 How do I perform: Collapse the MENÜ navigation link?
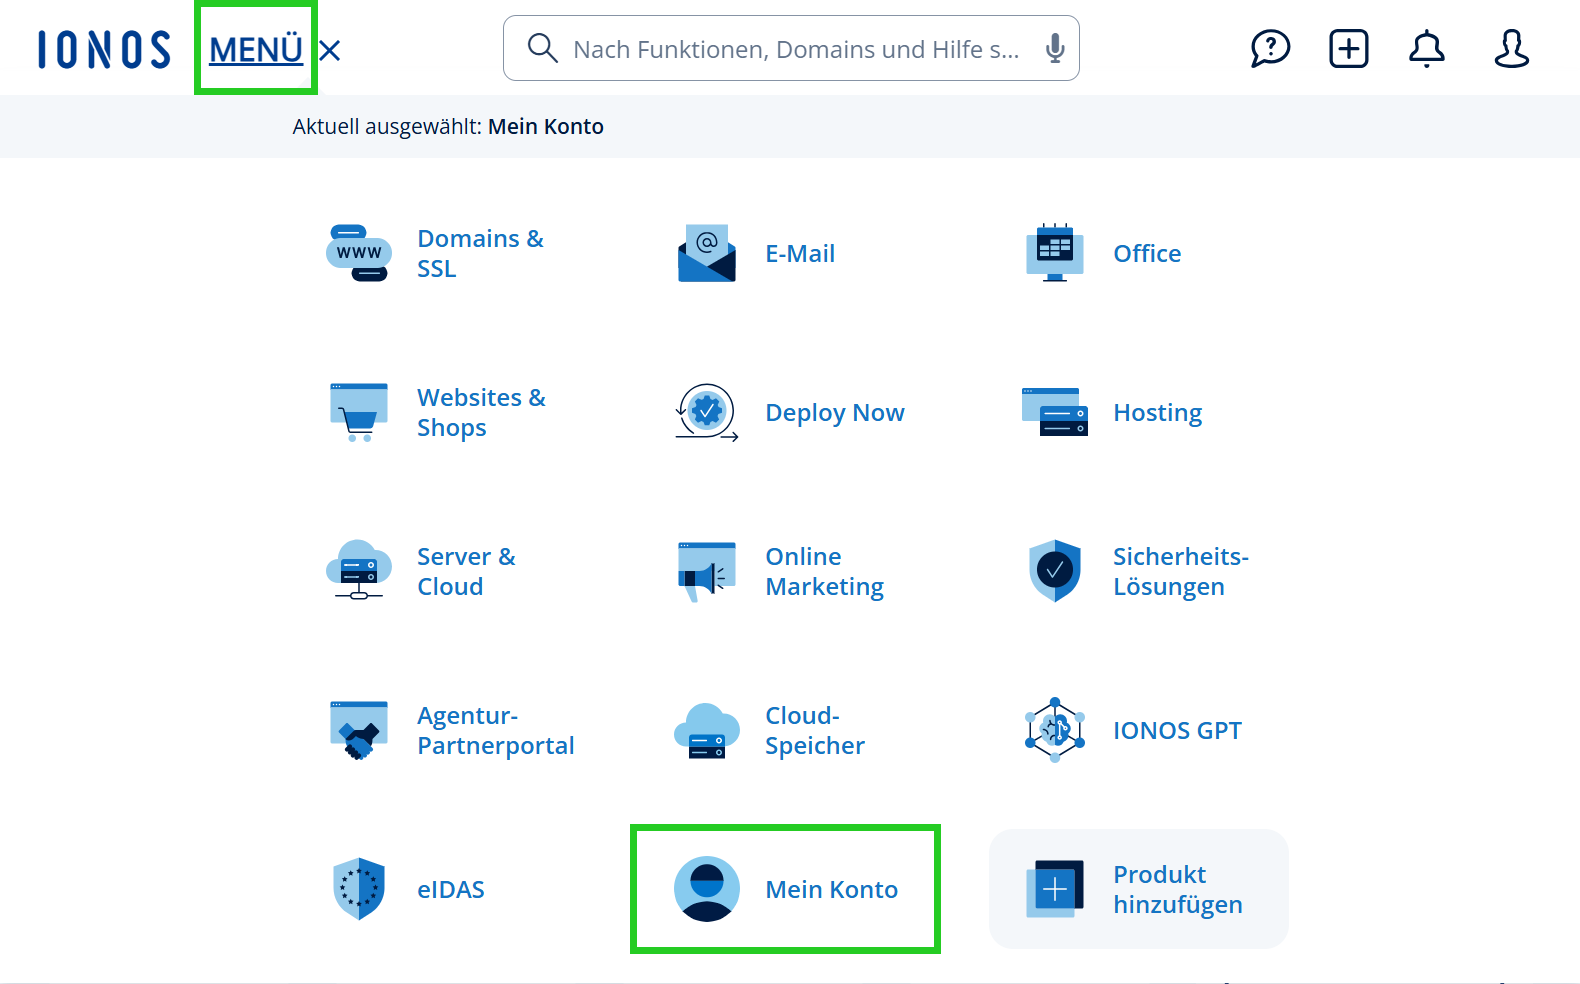tap(256, 49)
